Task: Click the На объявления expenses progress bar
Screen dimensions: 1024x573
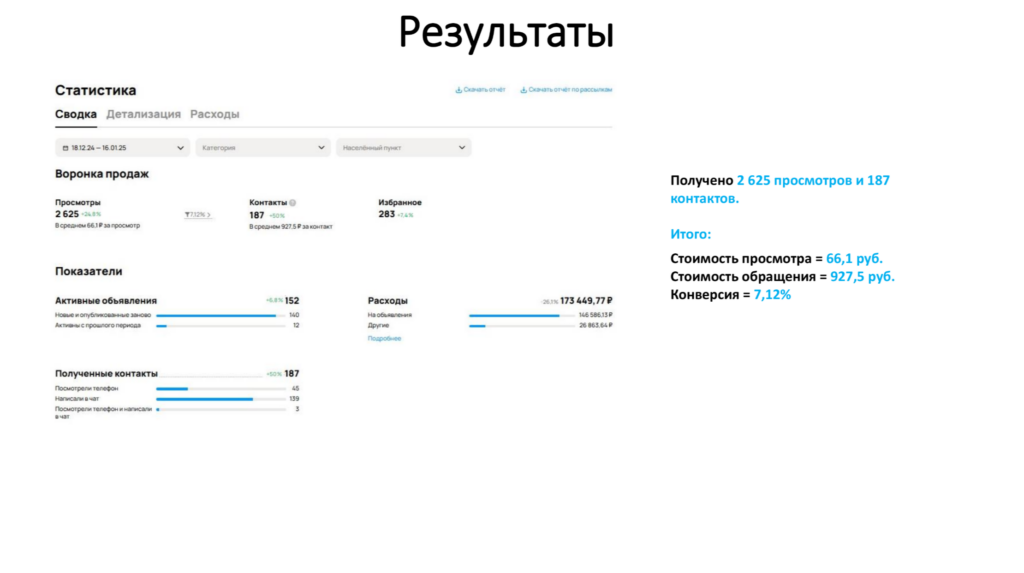Action: coord(521,316)
